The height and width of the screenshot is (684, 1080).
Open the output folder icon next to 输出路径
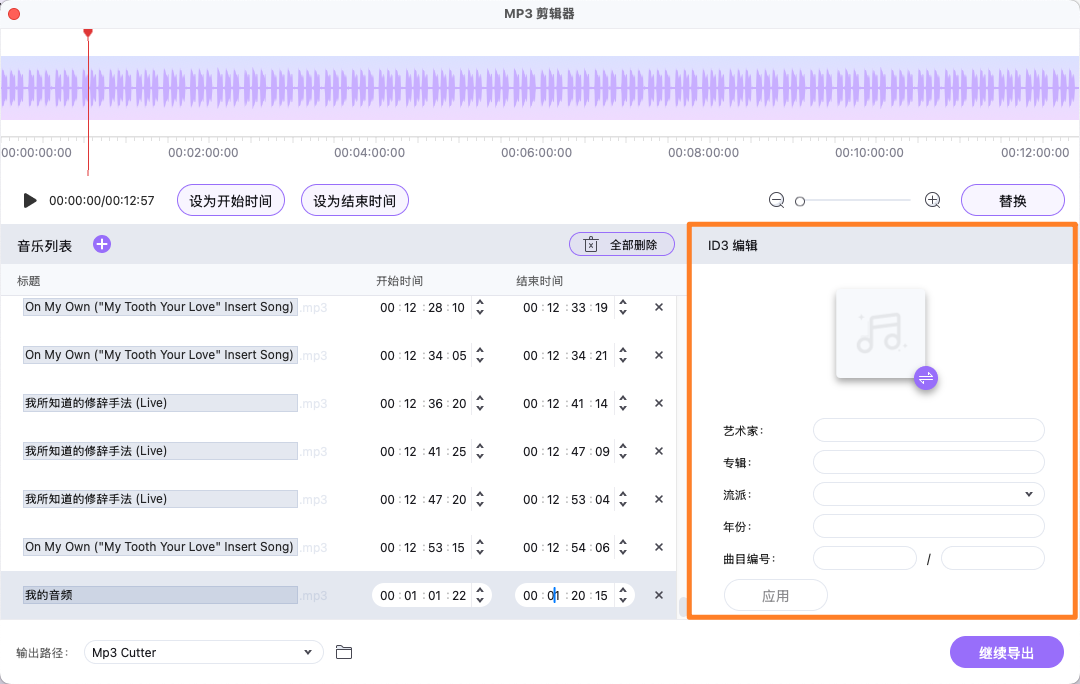click(344, 652)
